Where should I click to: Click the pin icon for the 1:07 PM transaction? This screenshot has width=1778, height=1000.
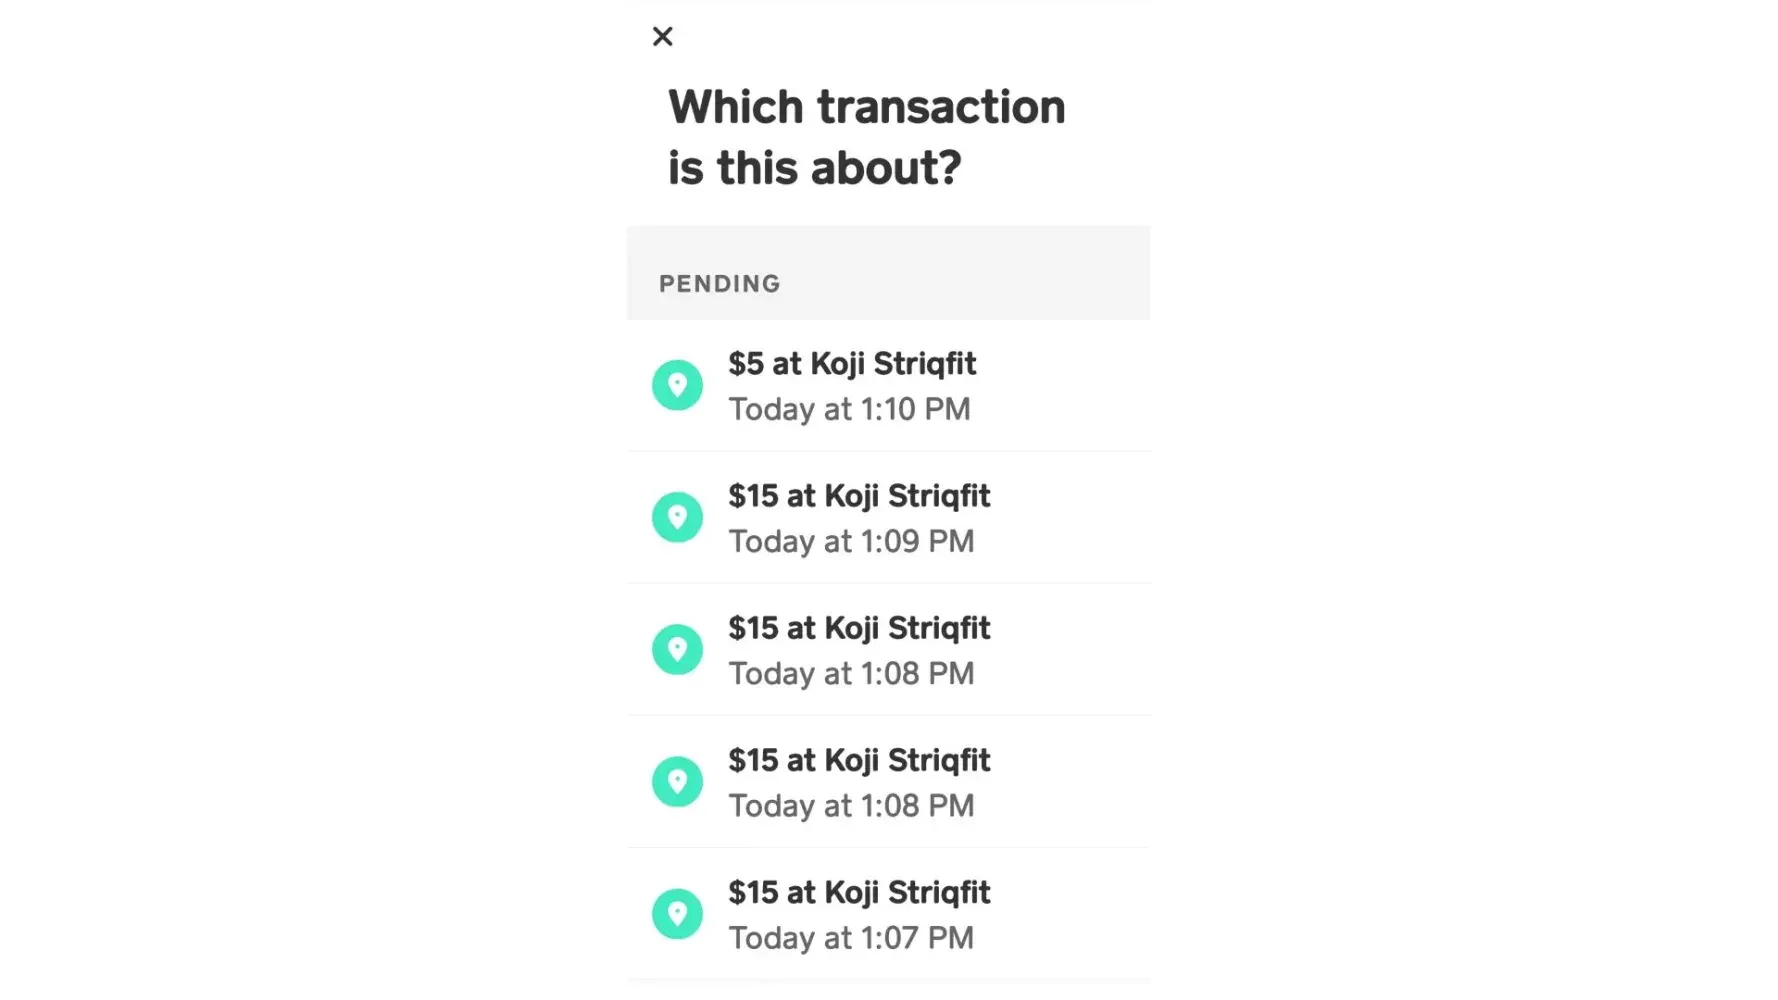677,913
